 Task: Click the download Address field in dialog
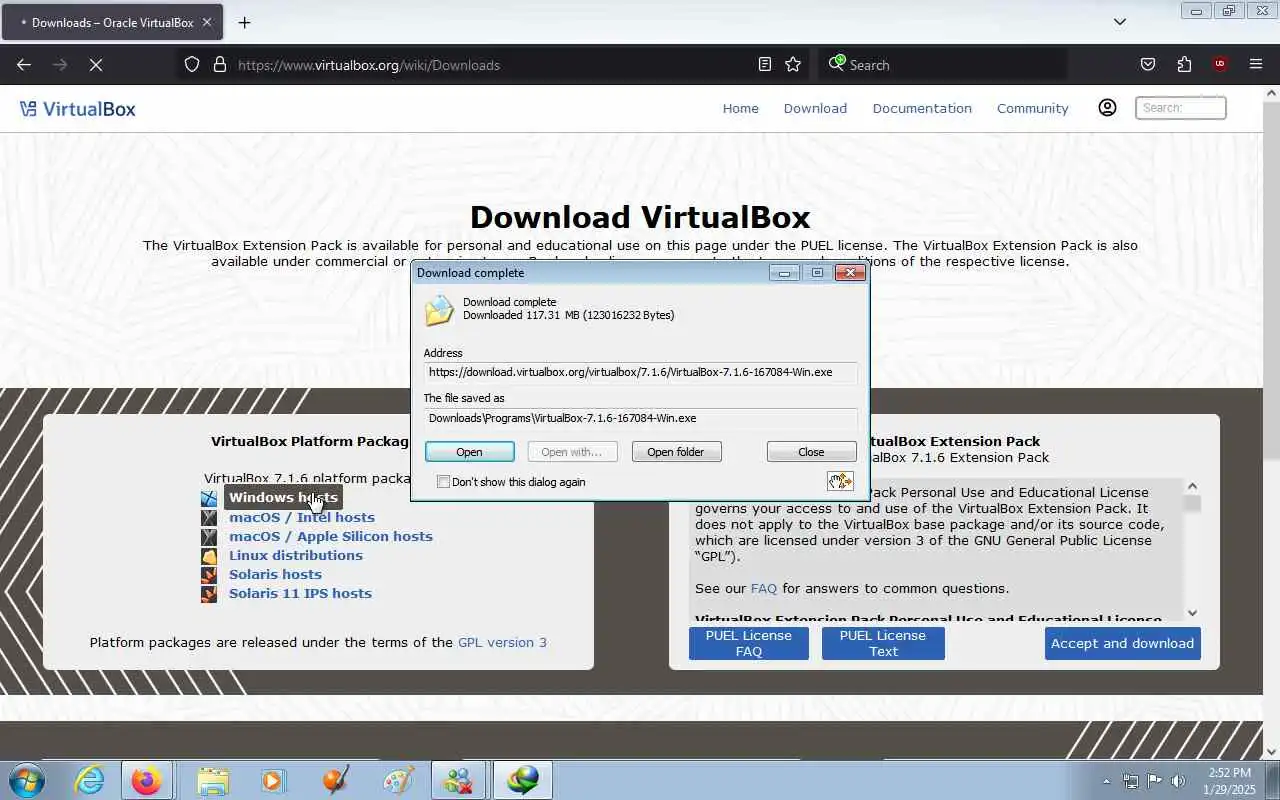coord(641,373)
